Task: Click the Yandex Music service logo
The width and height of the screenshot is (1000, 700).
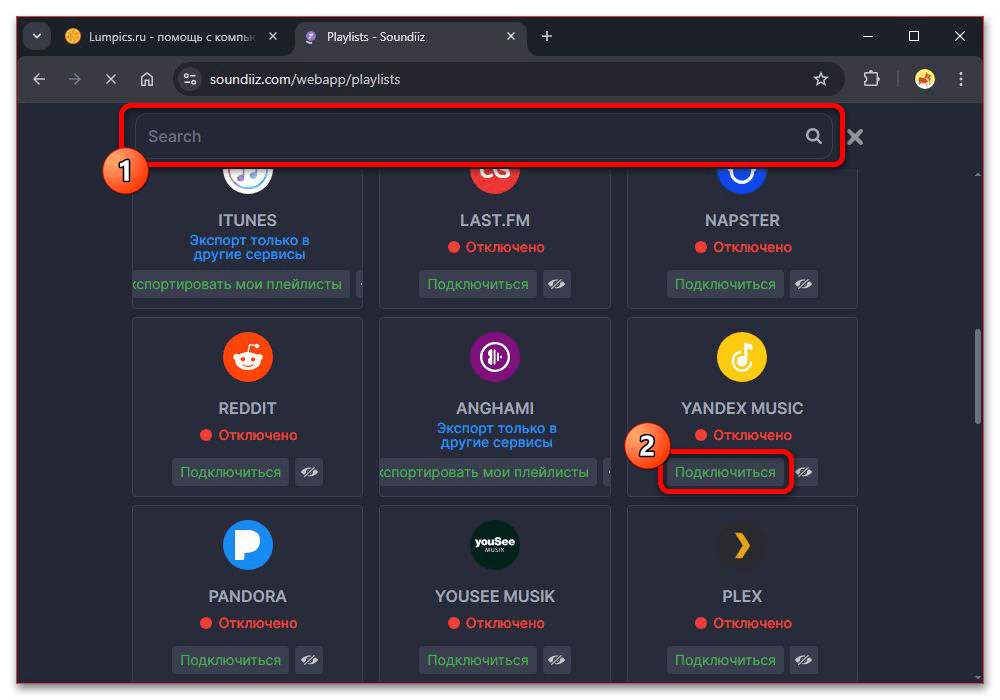Action: (x=741, y=358)
